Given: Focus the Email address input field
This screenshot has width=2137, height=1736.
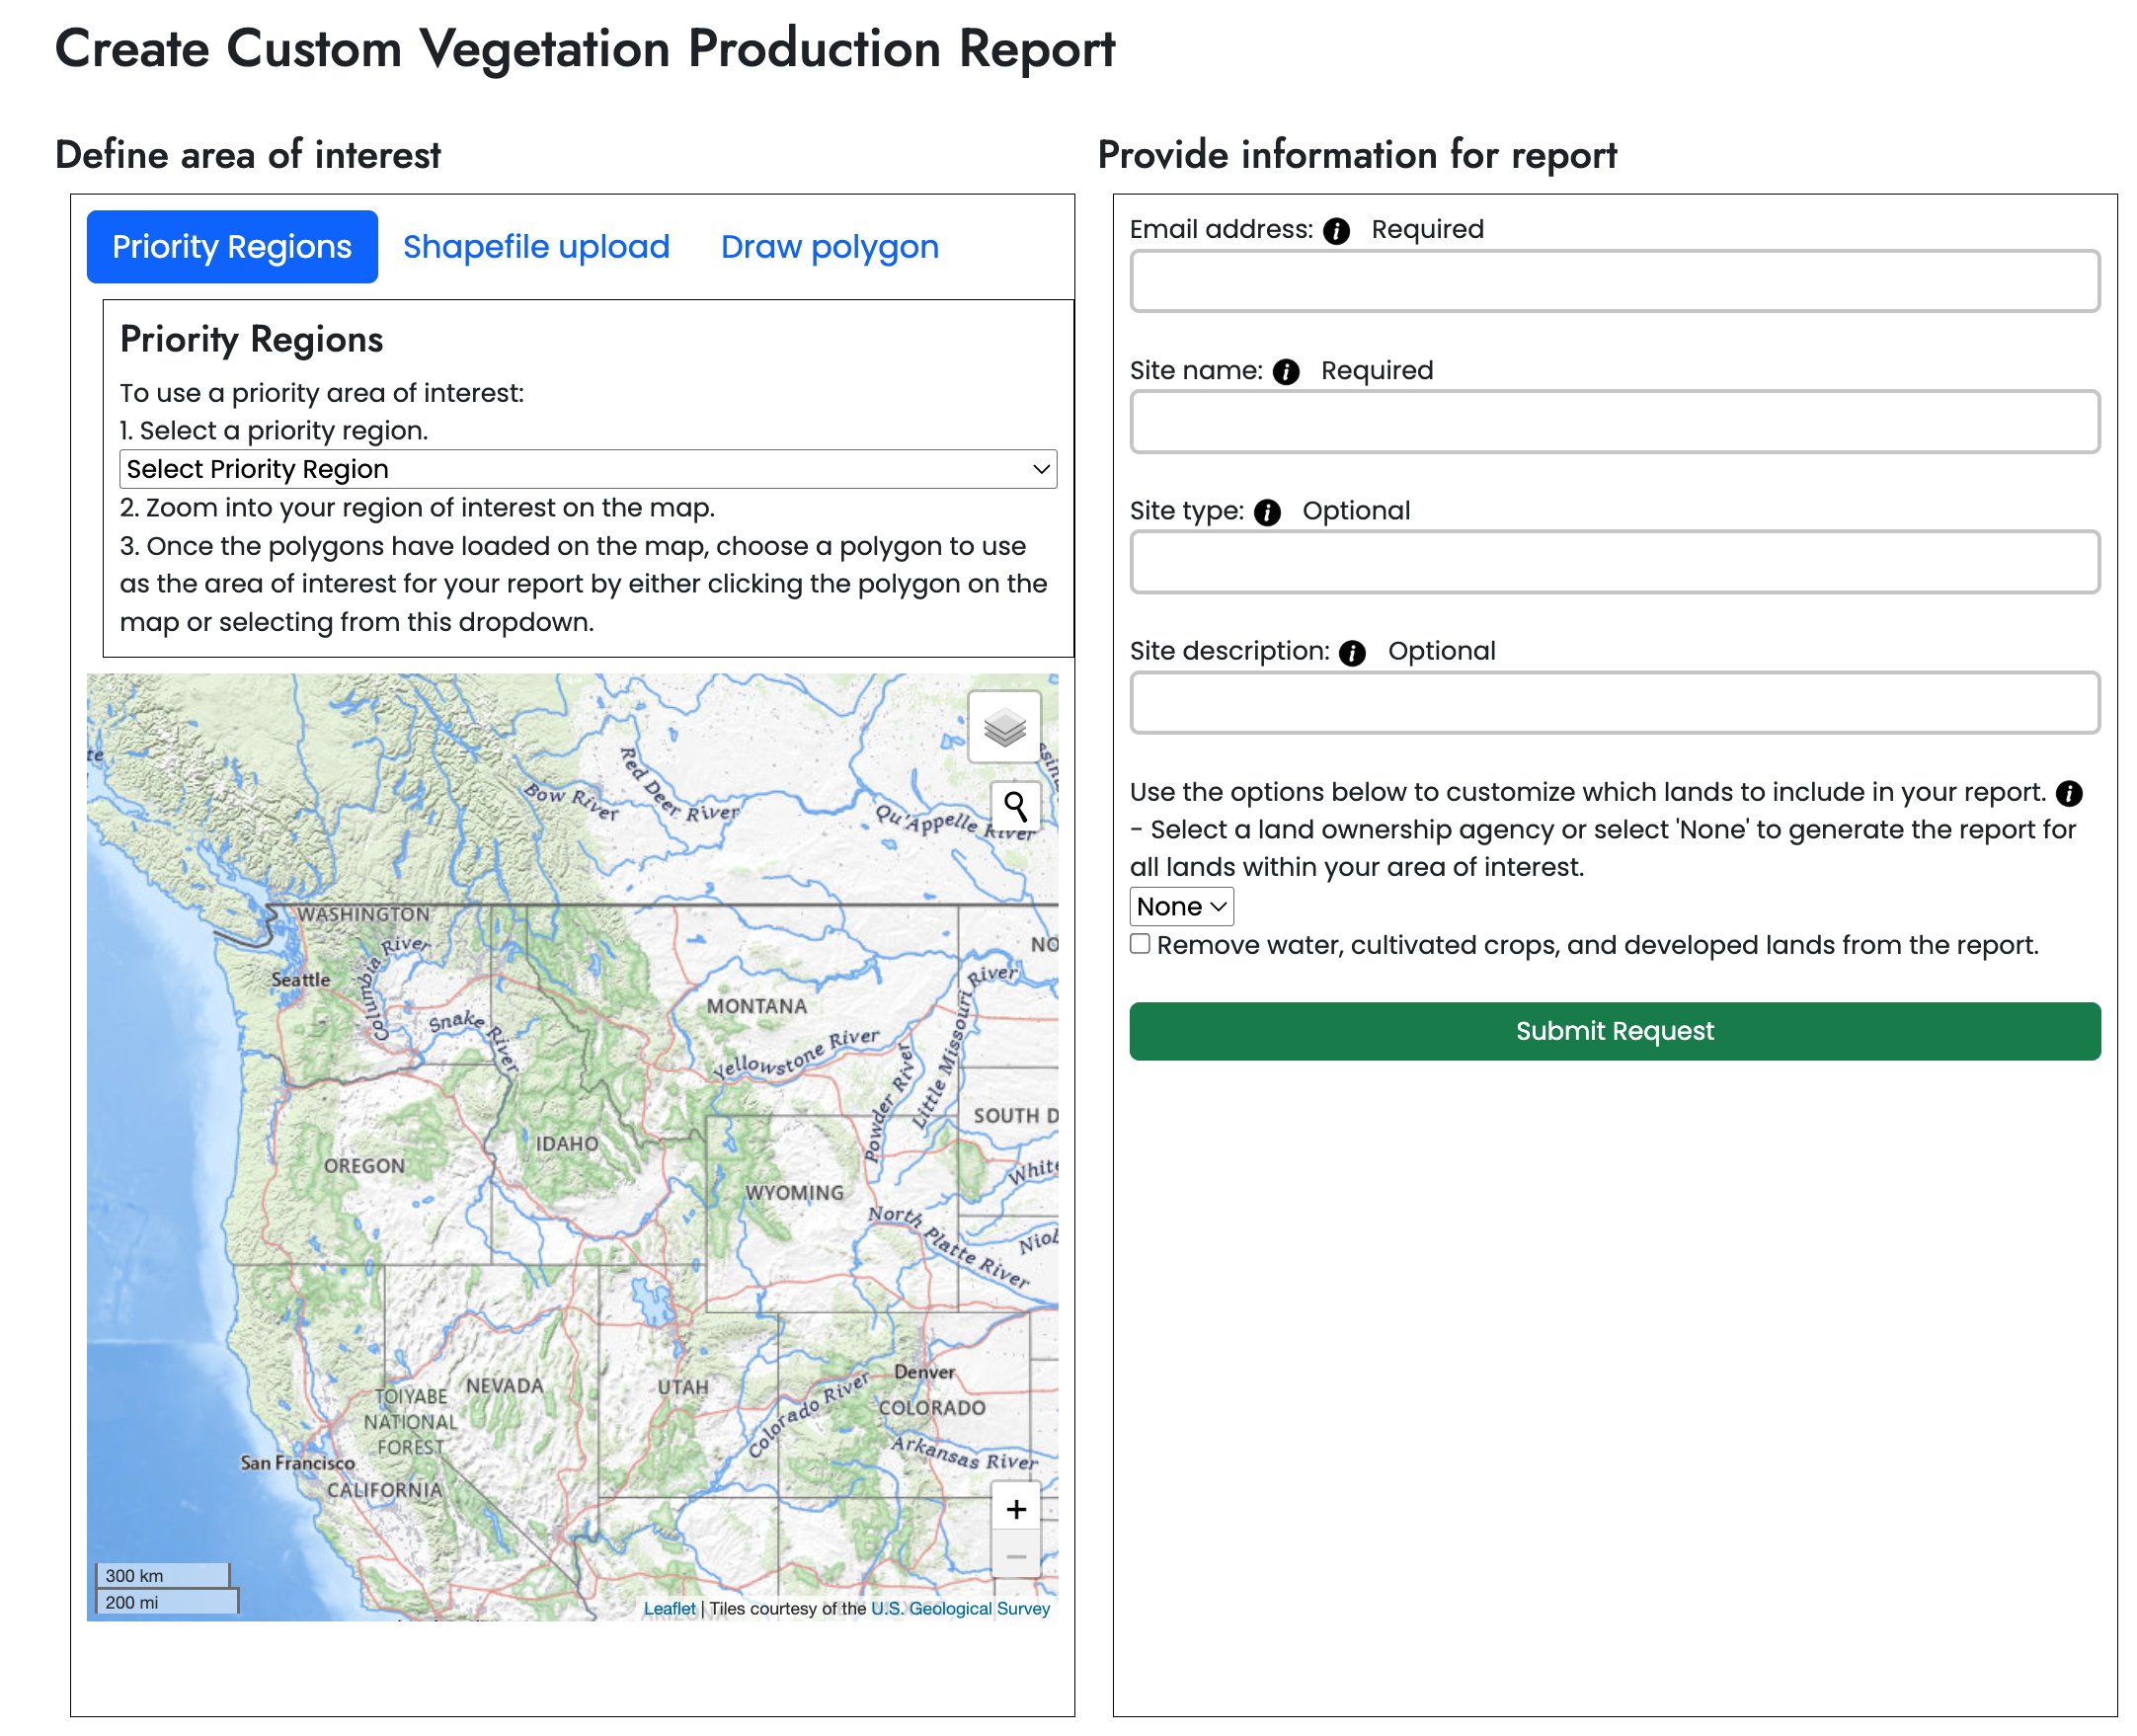Looking at the screenshot, I should point(1614,282).
